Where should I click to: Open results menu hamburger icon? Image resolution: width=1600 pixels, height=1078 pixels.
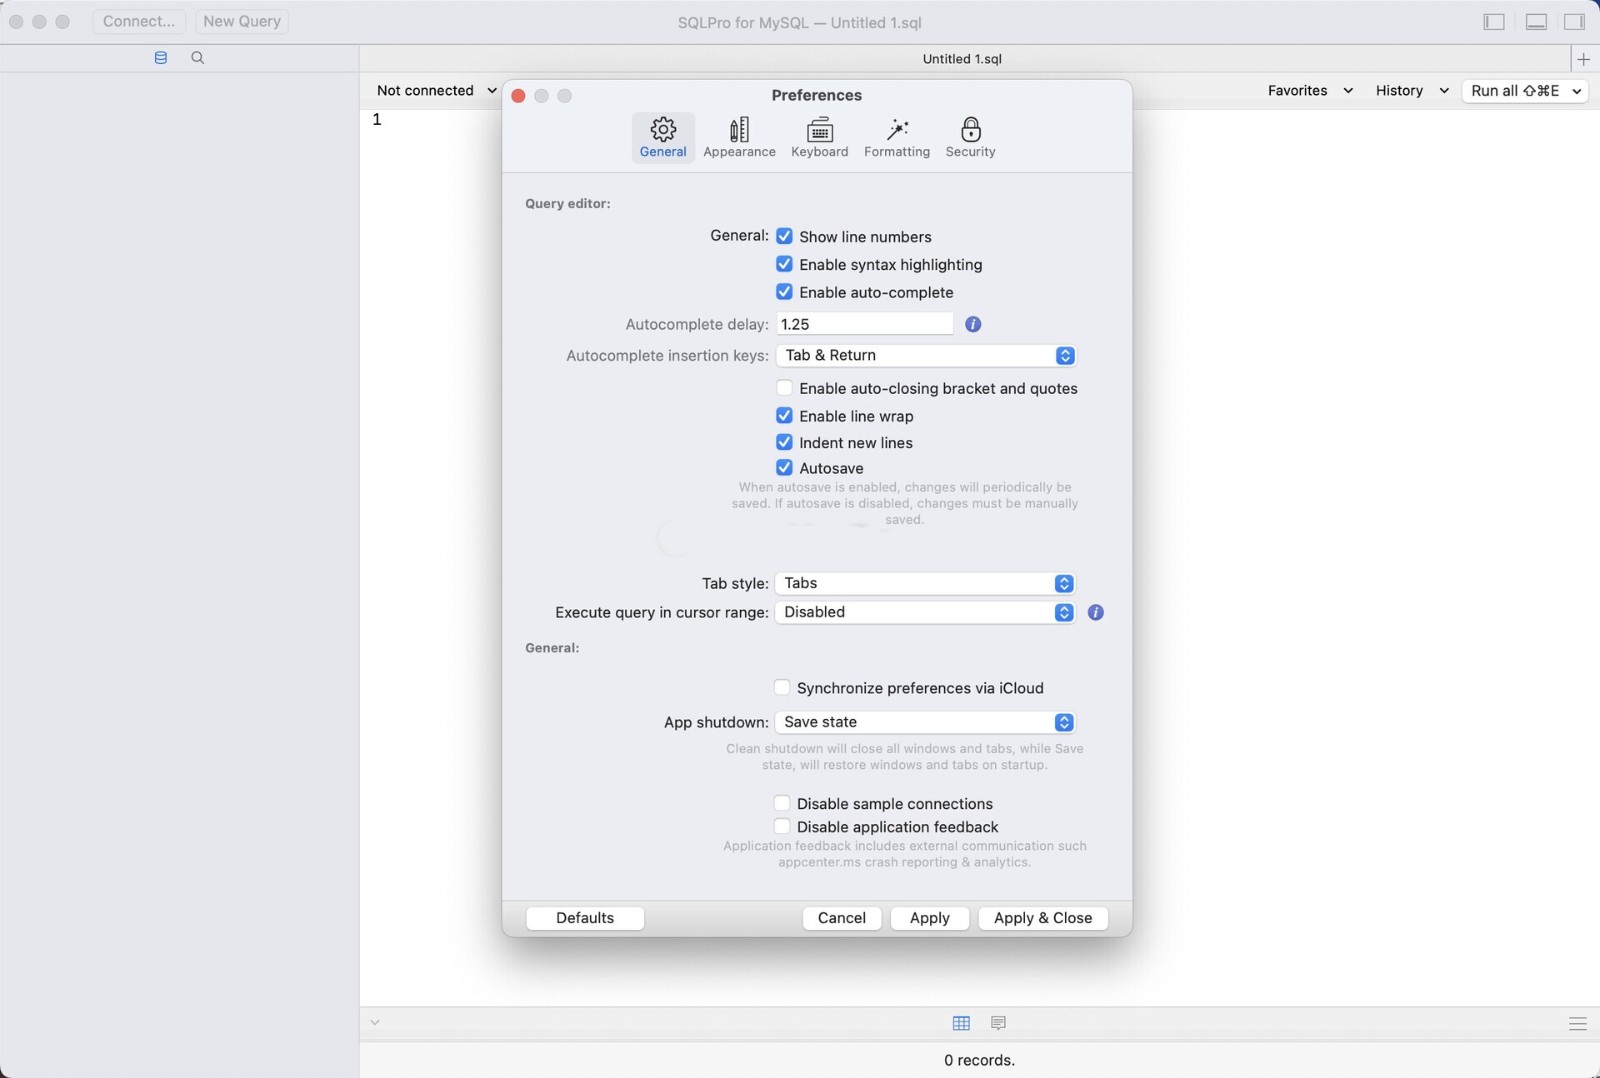[x=1578, y=1023]
